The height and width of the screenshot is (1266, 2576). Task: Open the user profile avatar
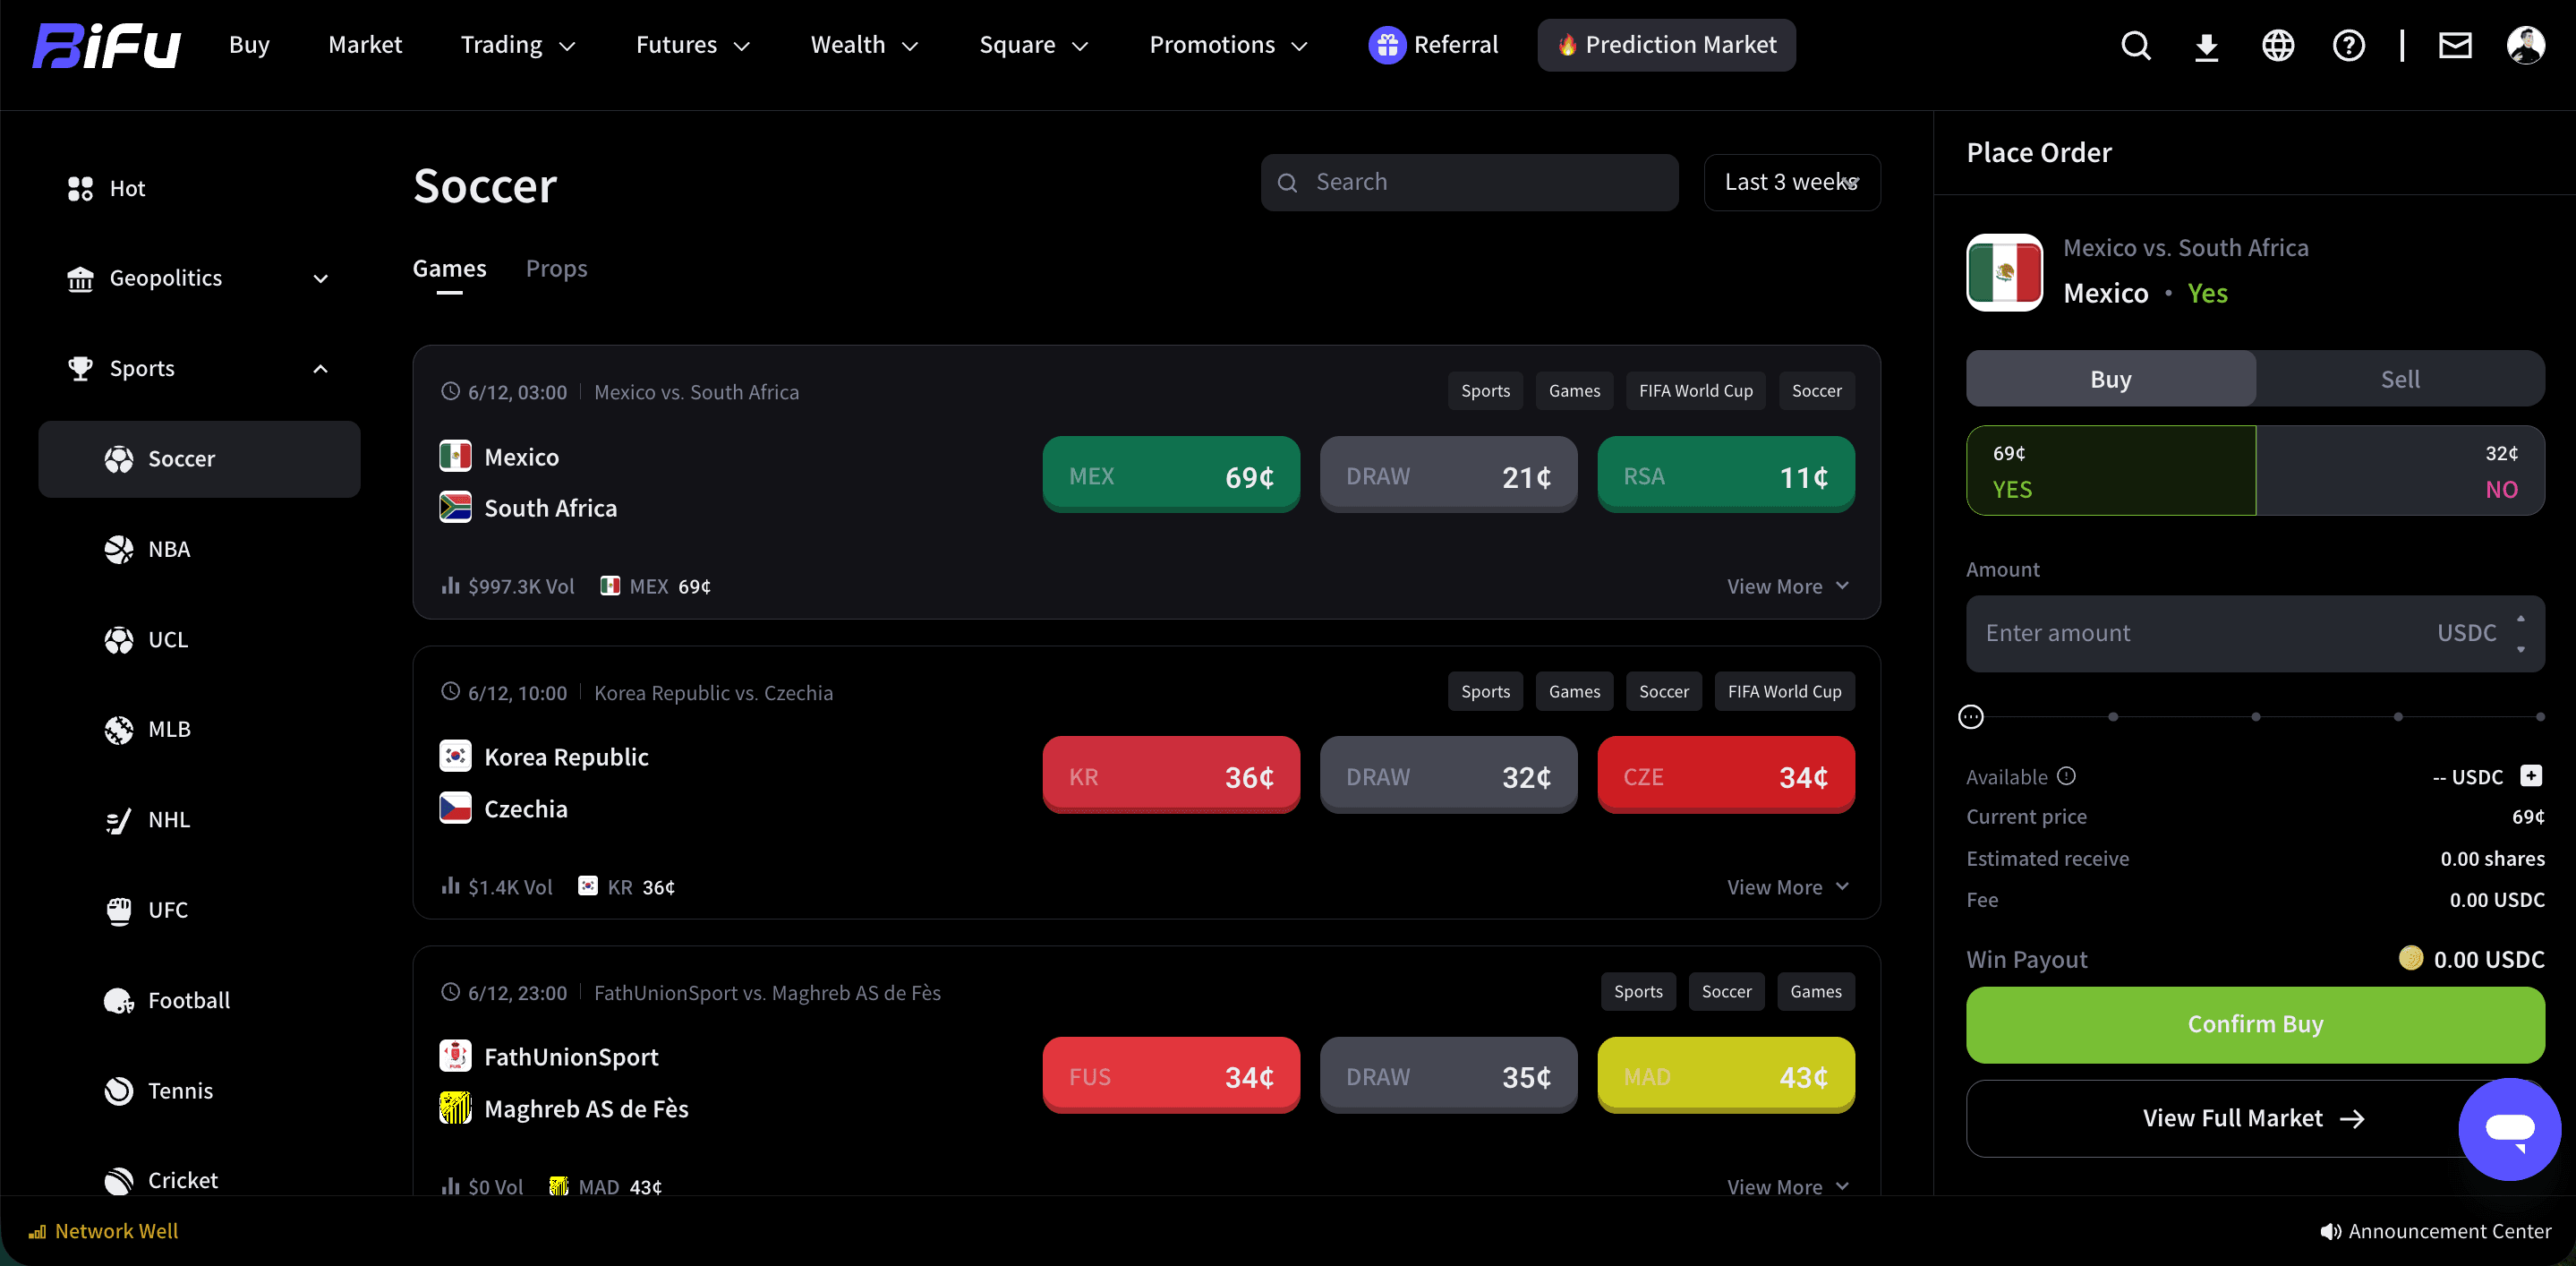(2526, 45)
